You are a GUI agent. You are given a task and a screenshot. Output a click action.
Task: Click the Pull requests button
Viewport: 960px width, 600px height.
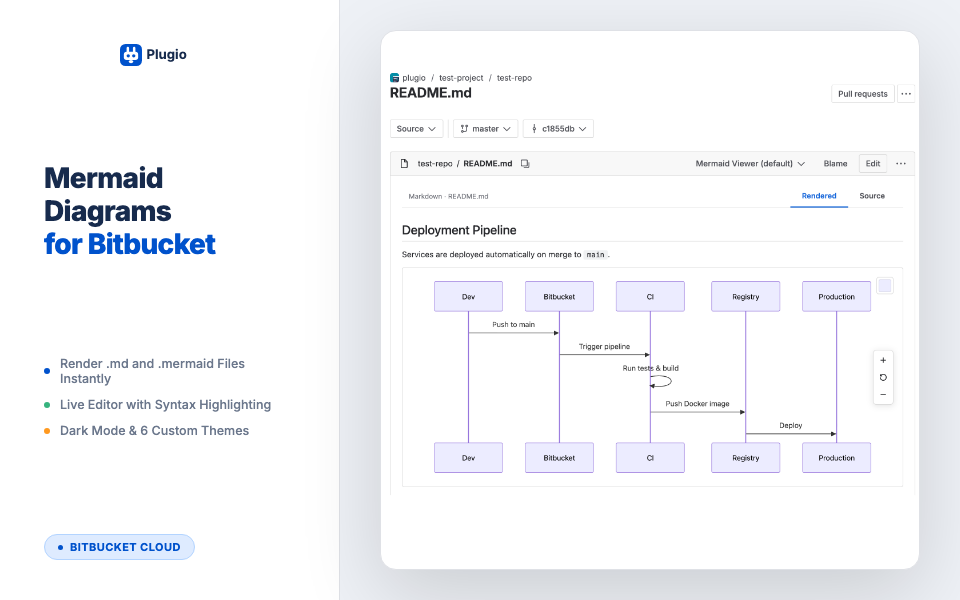[863, 94]
